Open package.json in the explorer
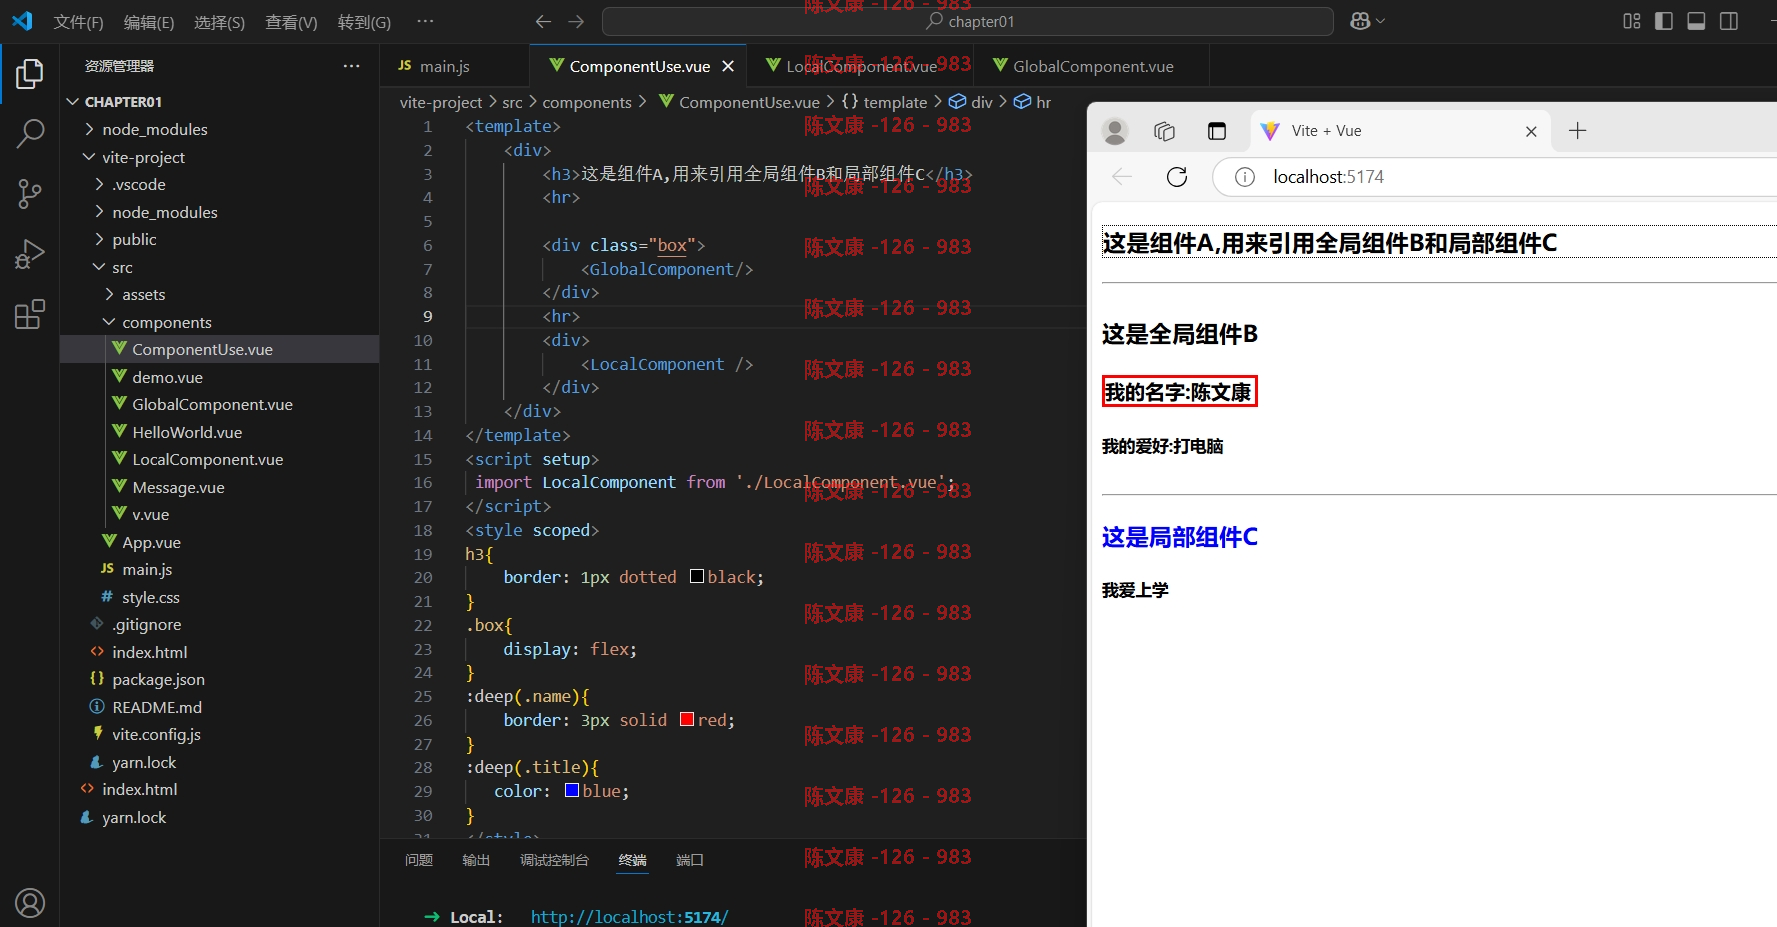Screen dimensions: 1777x927 click(x=219, y=679)
